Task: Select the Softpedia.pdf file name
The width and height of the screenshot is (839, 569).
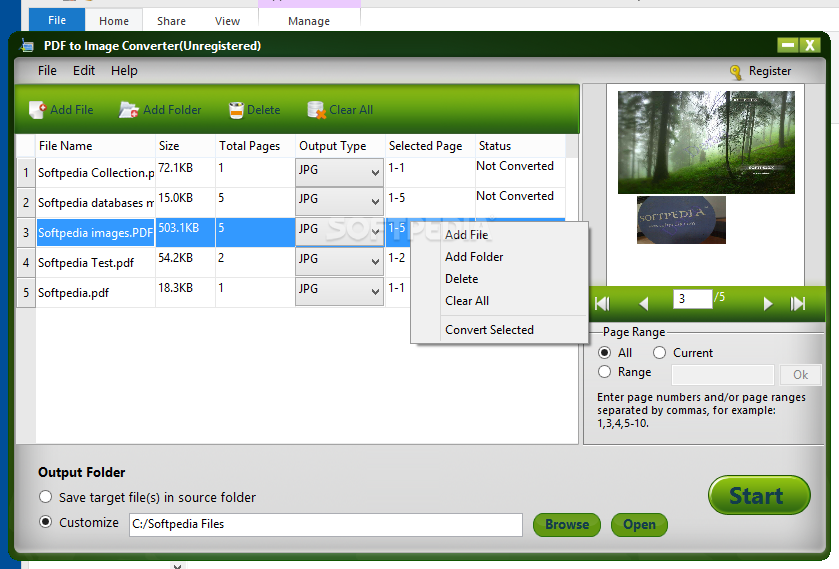Action: click(73, 293)
